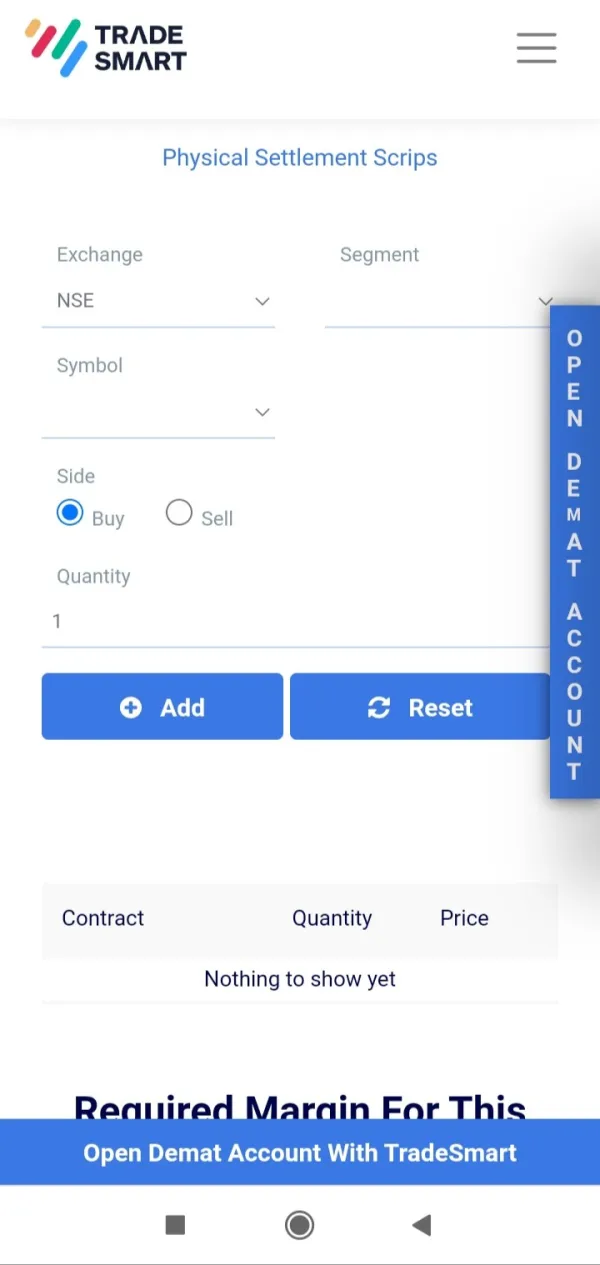This screenshot has width=600, height=1265.
Task: Click the Quantity column header in table
Action: (332, 918)
